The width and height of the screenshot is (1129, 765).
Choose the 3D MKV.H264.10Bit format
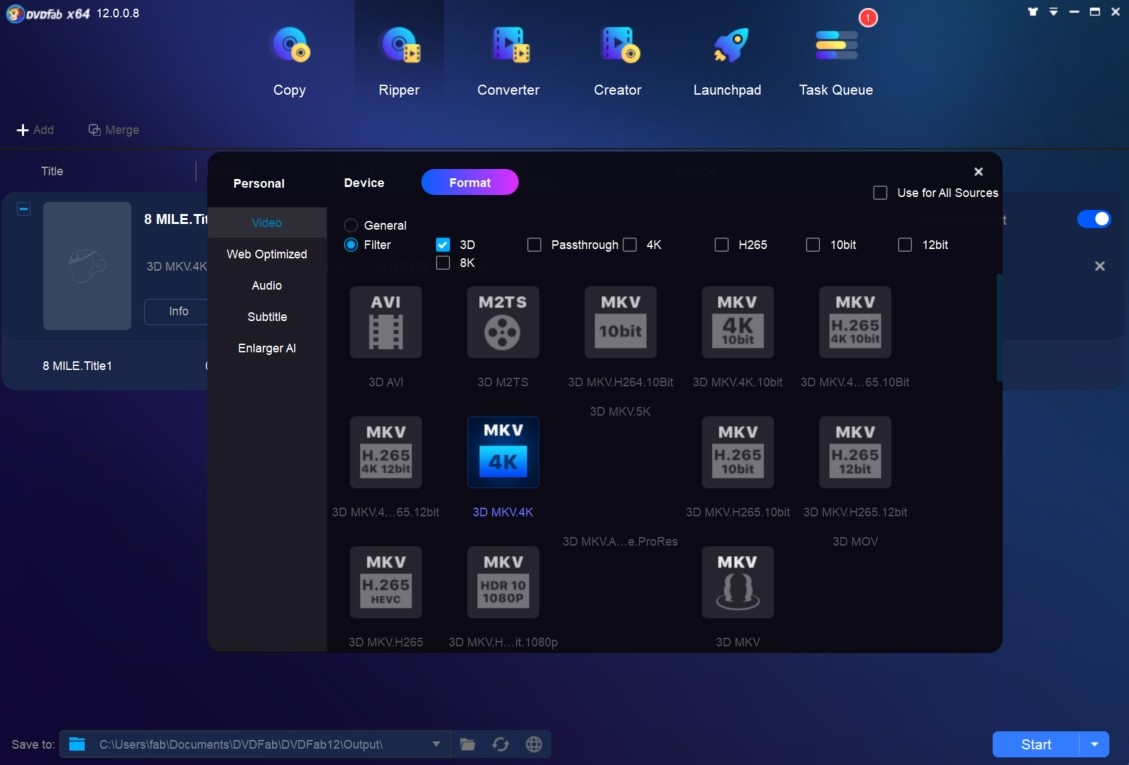point(621,322)
